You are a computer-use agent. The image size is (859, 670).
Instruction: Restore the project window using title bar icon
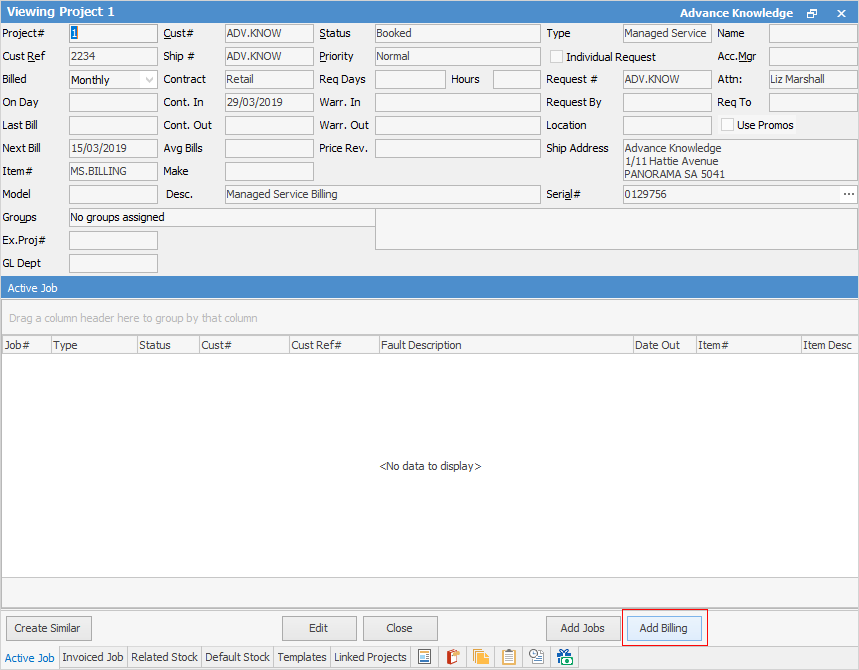click(x=812, y=13)
